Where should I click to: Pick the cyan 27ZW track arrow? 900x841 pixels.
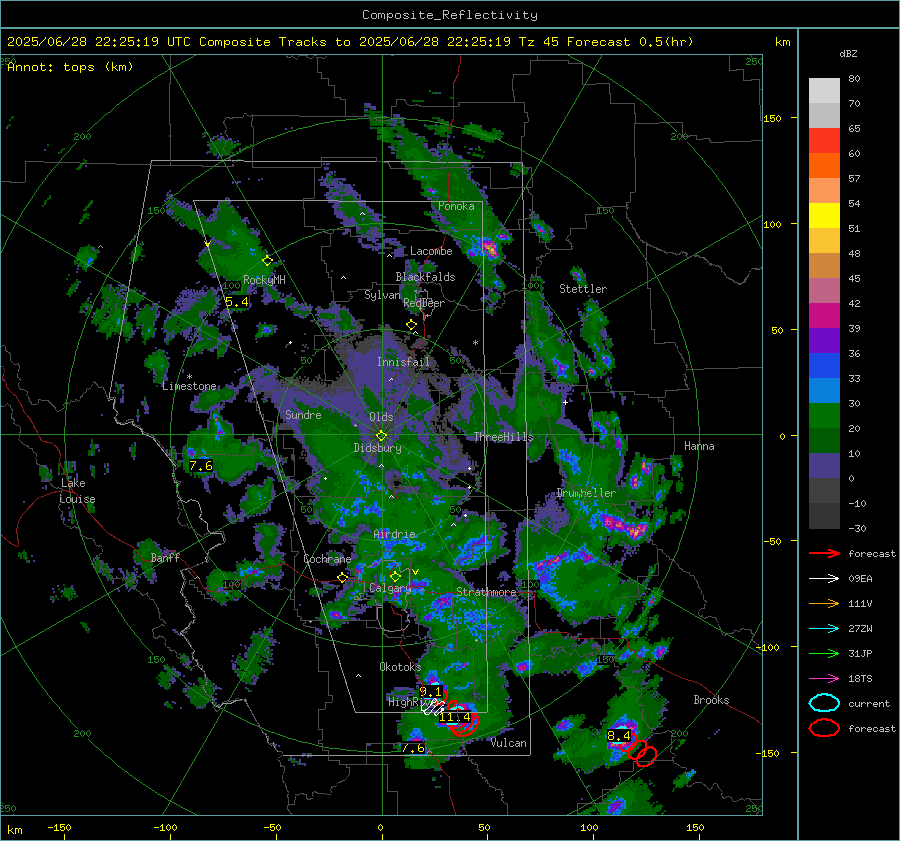tap(824, 629)
